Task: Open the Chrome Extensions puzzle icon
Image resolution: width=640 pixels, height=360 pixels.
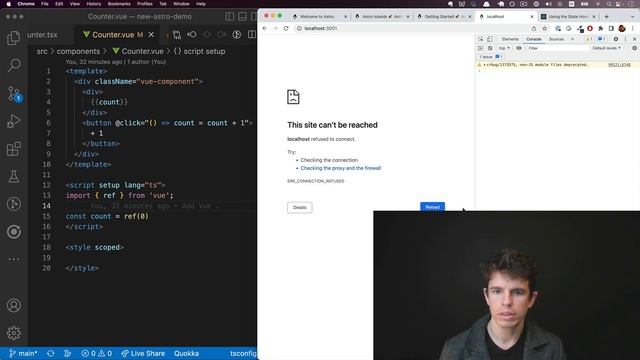Action: (600, 28)
